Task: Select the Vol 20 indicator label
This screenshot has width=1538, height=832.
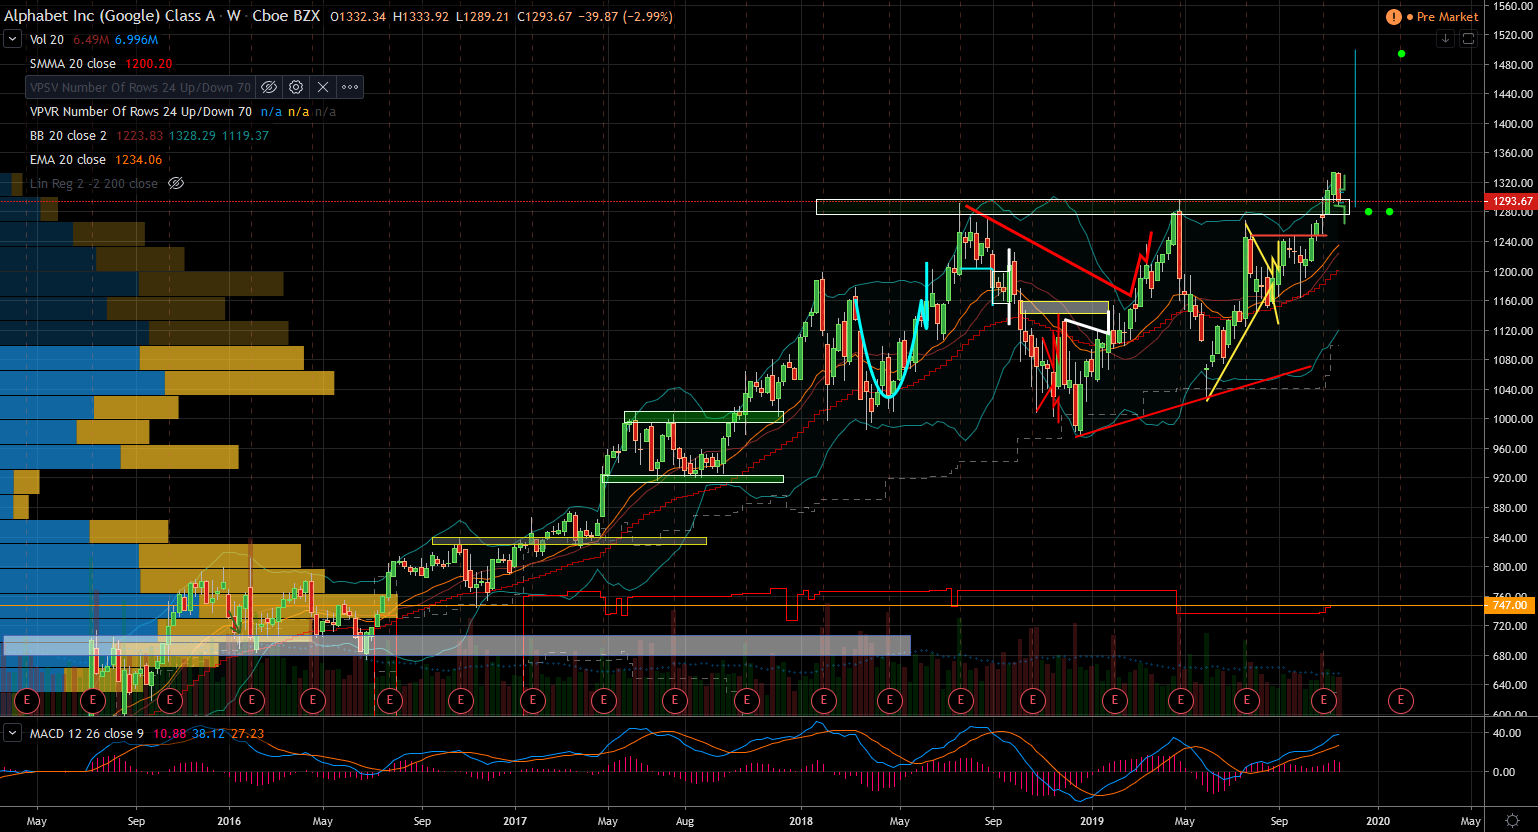Action: pos(47,40)
